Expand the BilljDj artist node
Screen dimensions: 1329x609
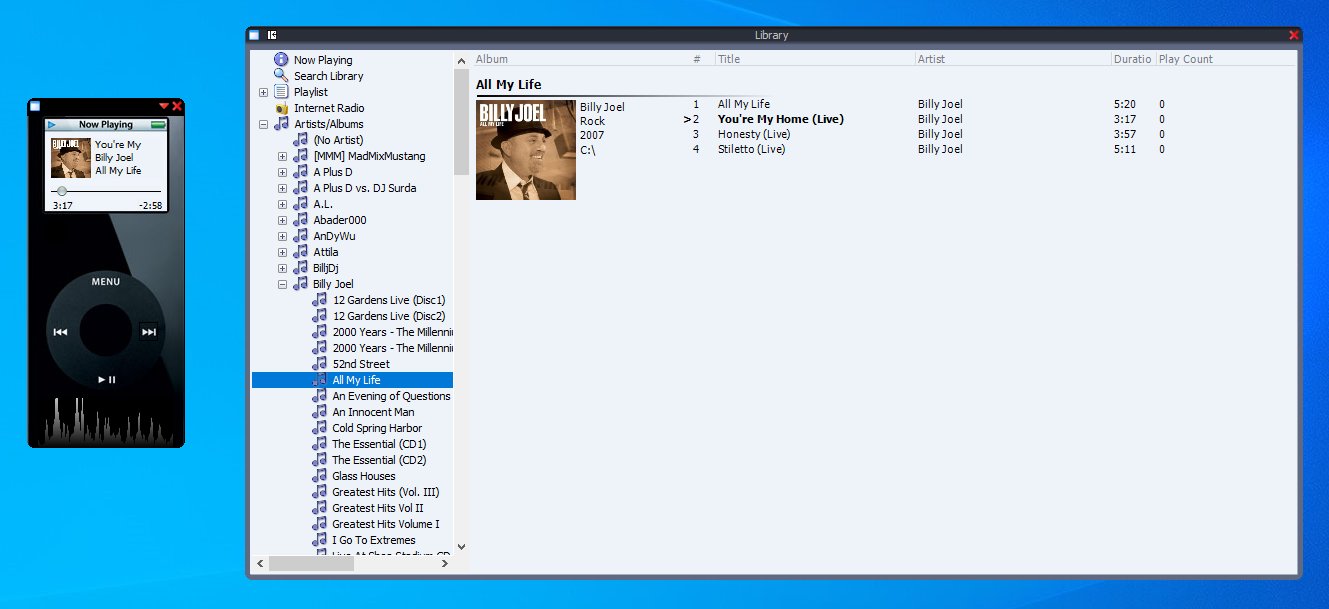(x=282, y=268)
